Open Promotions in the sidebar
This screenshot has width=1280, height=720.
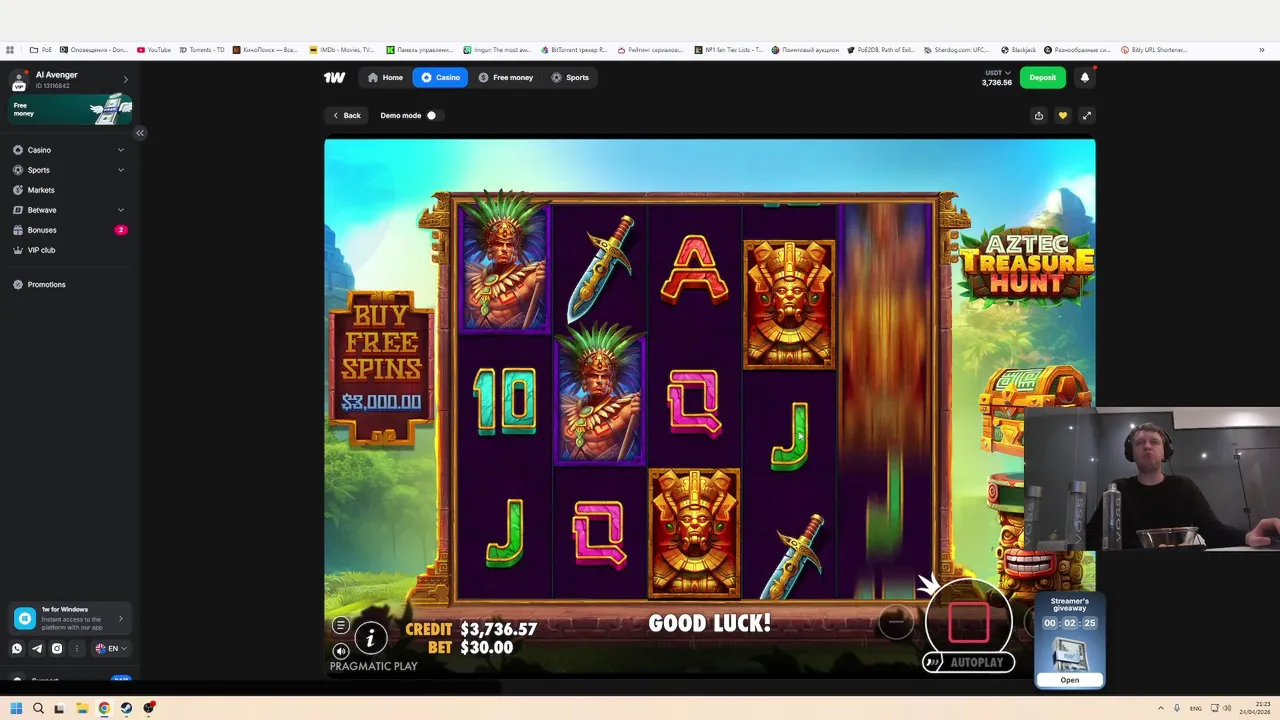68,285
